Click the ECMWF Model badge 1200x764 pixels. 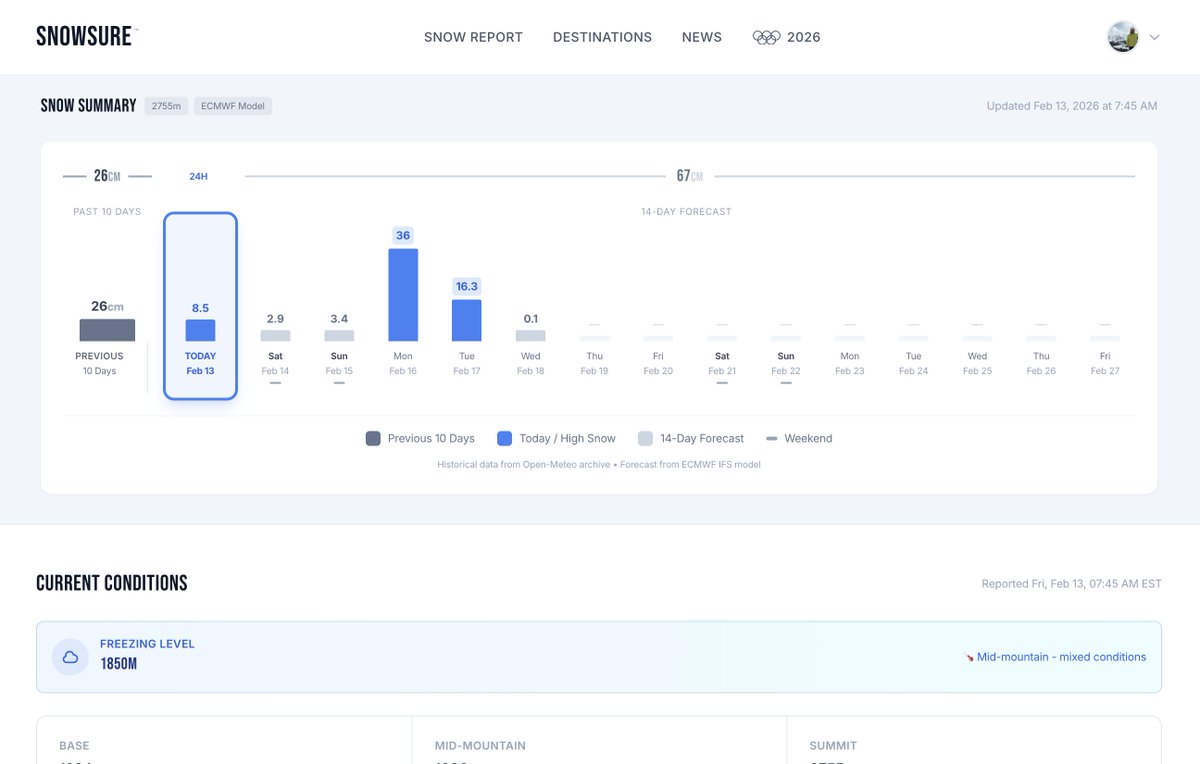point(233,106)
